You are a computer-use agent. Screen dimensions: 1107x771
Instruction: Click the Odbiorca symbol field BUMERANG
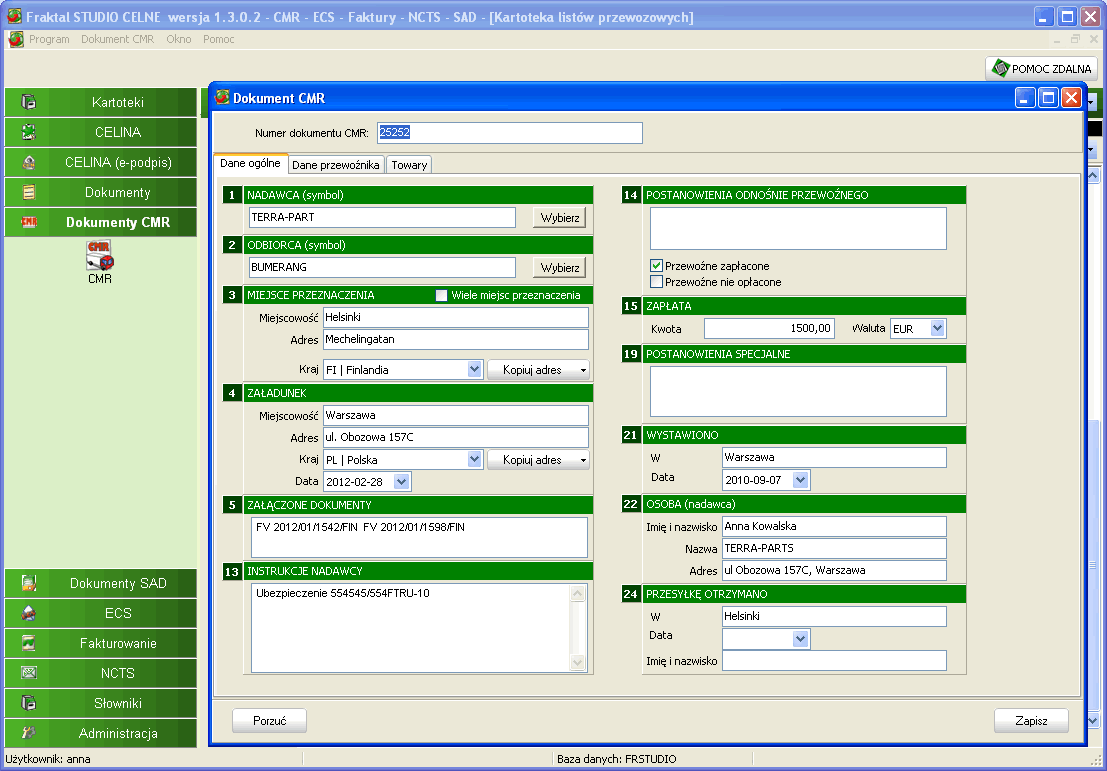[x=383, y=268]
